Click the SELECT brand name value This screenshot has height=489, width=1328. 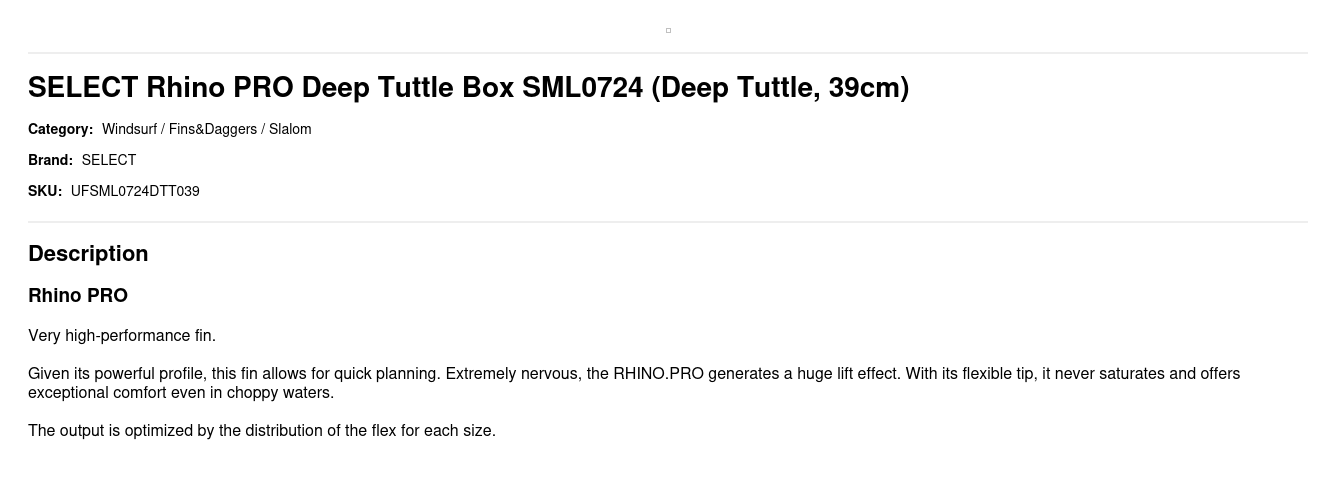(109, 160)
